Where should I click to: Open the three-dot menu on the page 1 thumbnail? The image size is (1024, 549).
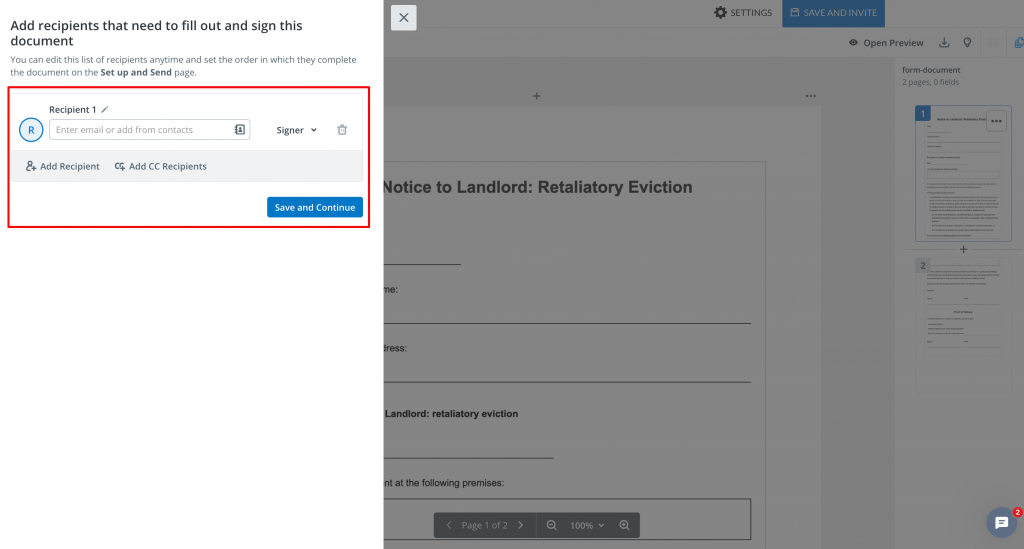[996, 121]
